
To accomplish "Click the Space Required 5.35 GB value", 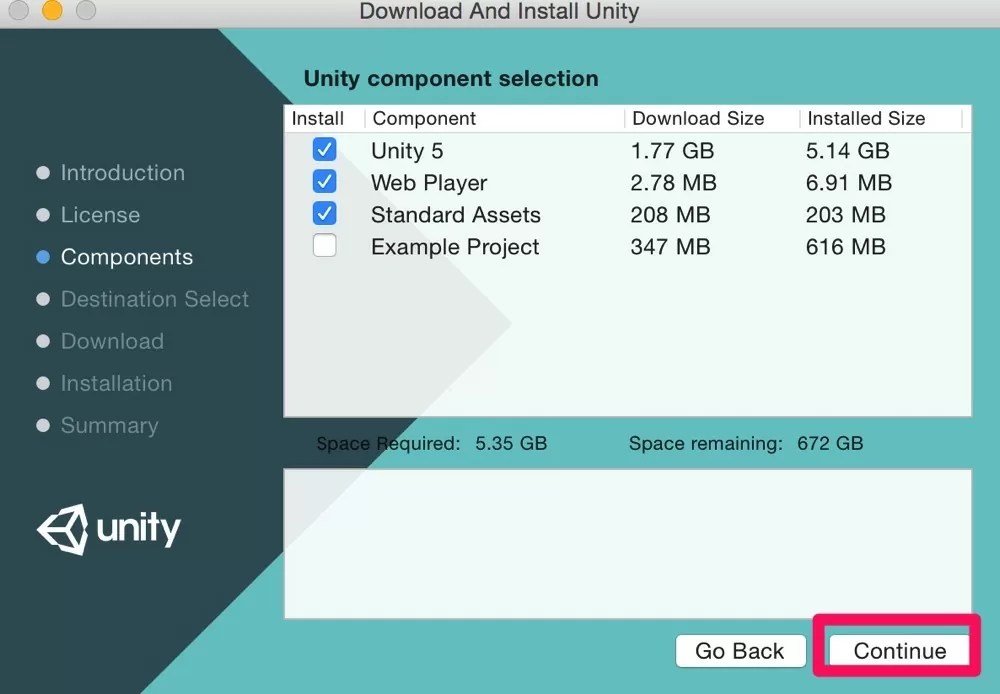I will [511, 443].
